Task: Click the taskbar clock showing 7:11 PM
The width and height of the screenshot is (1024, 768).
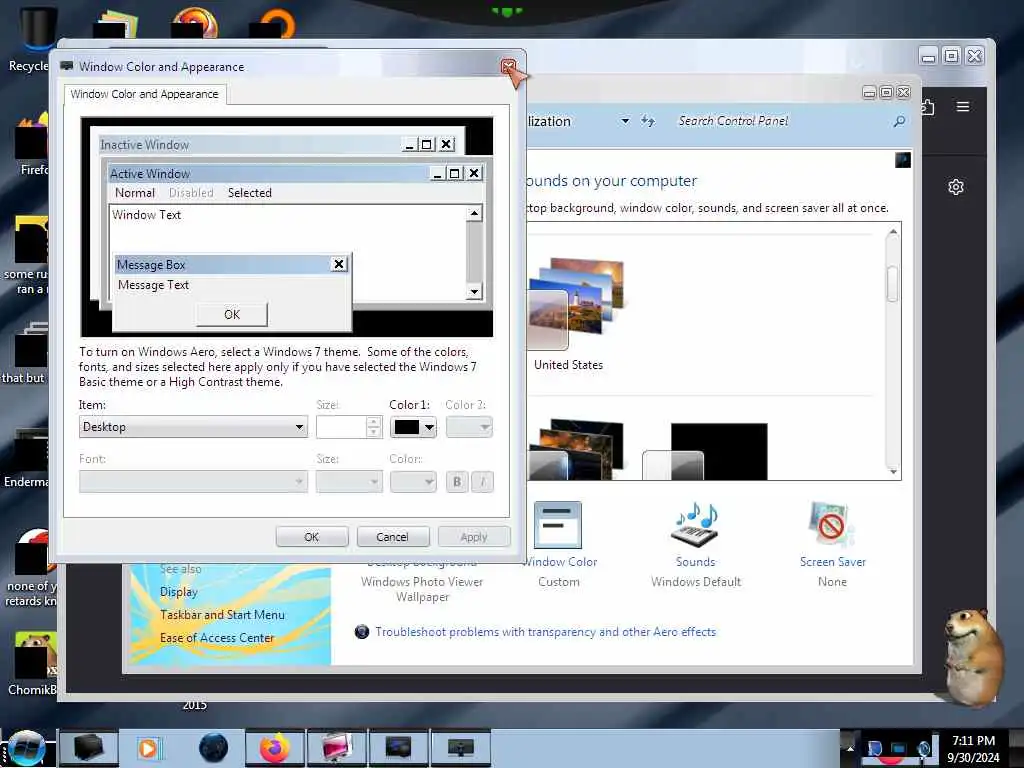Action: click(x=973, y=748)
